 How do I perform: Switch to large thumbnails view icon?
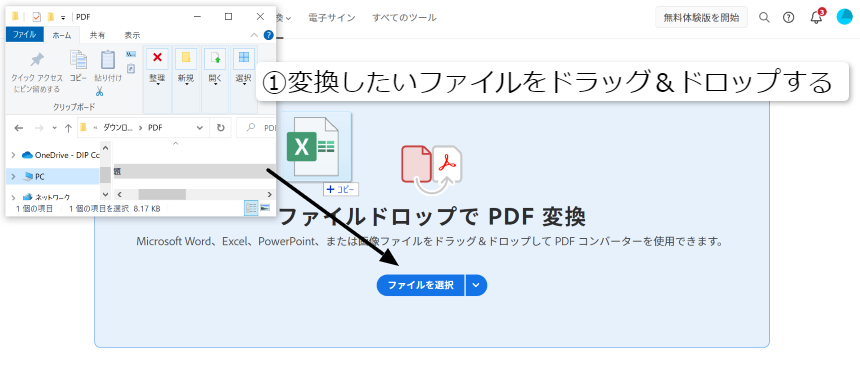(x=265, y=208)
